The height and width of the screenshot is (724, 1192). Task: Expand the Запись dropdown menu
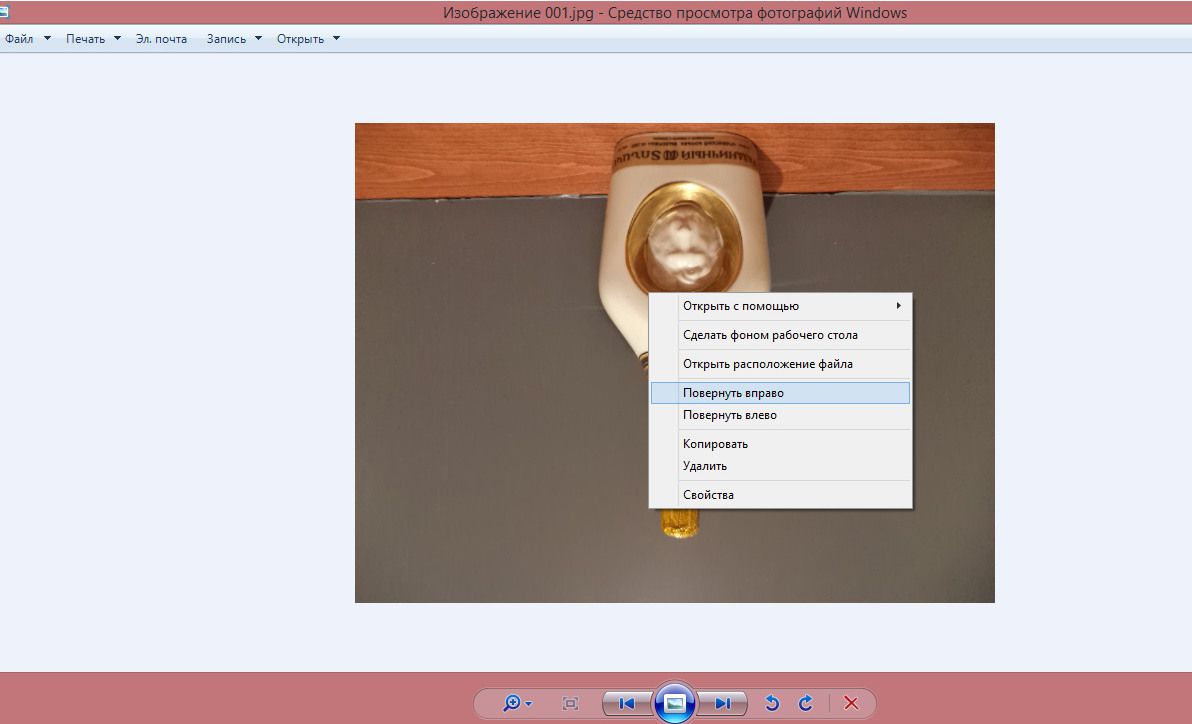pos(234,39)
